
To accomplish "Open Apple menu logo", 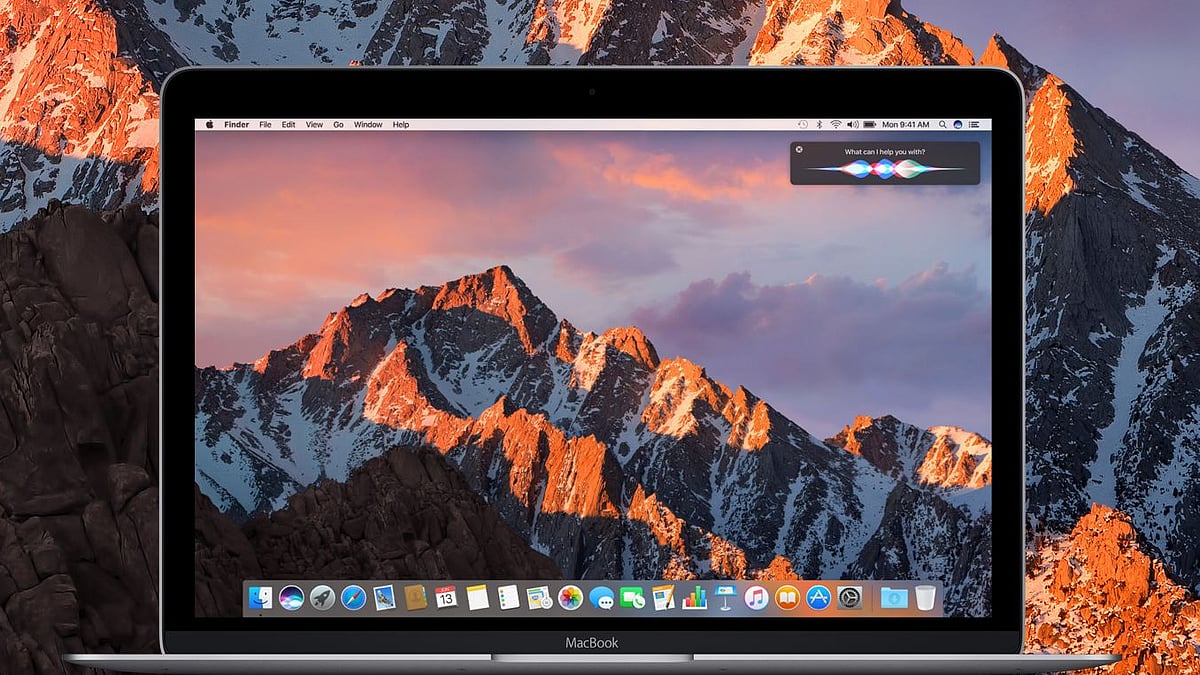I will click(x=210, y=124).
